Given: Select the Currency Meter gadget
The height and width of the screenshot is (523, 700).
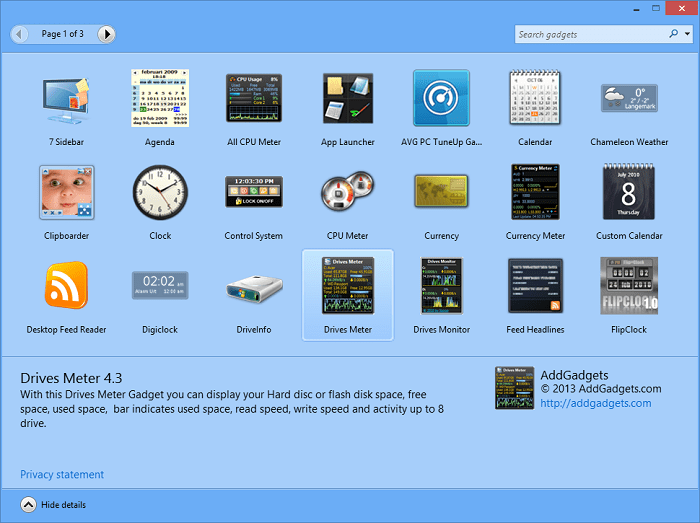Looking at the screenshot, I should (535, 192).
